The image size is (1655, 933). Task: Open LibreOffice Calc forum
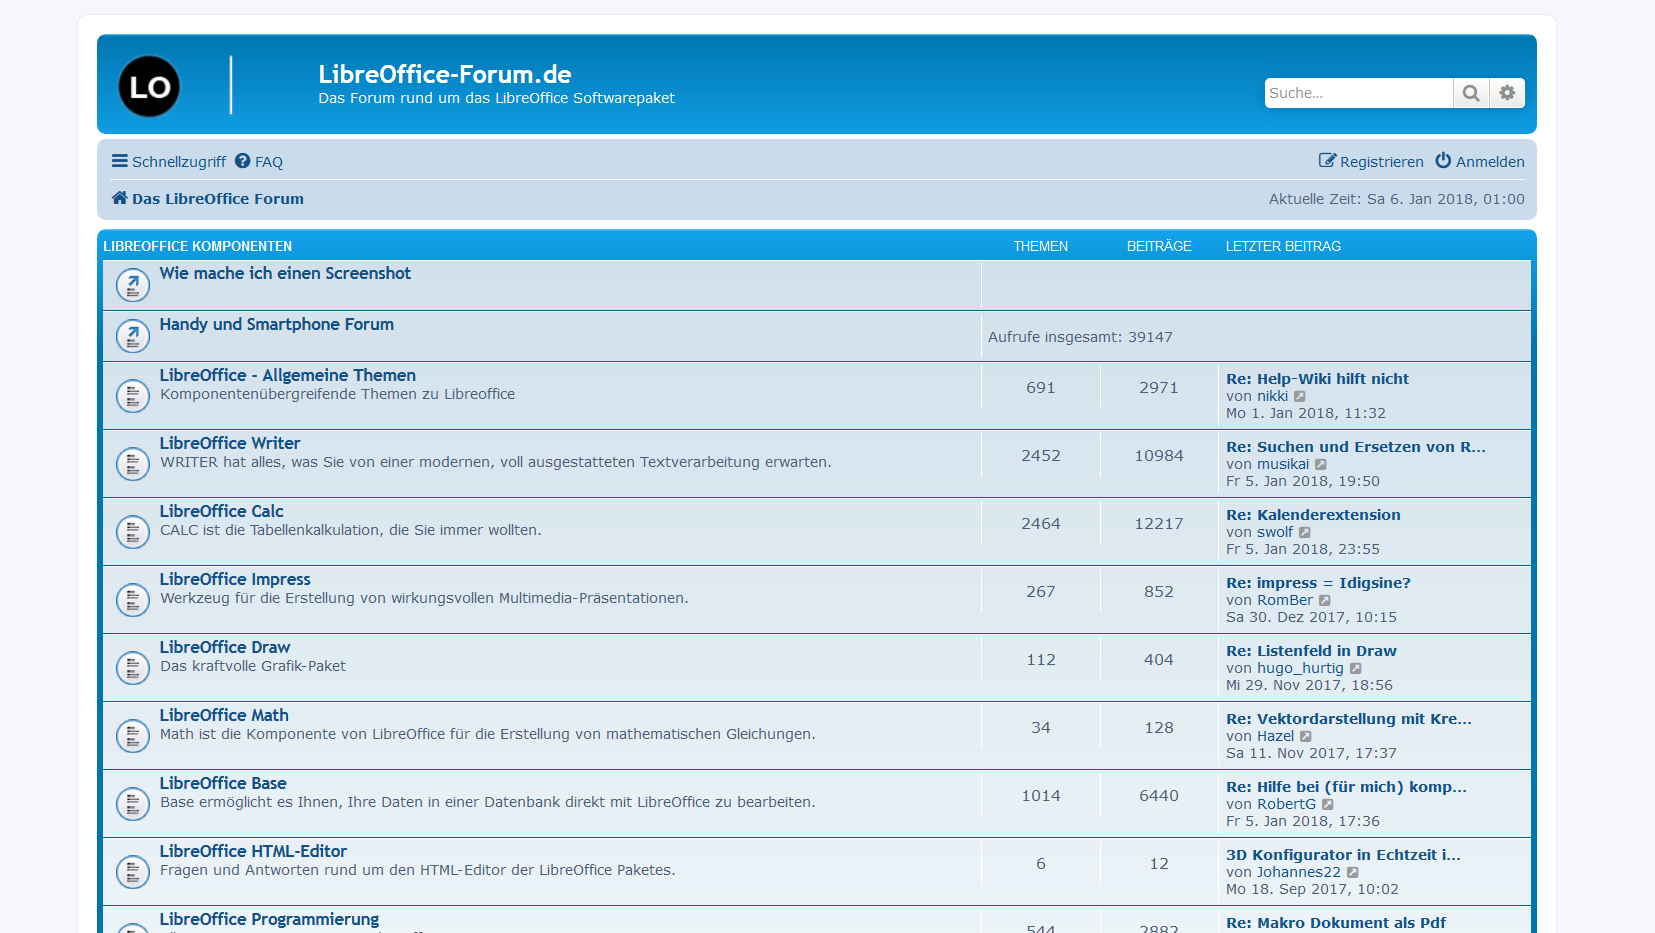tap(222, 511)
